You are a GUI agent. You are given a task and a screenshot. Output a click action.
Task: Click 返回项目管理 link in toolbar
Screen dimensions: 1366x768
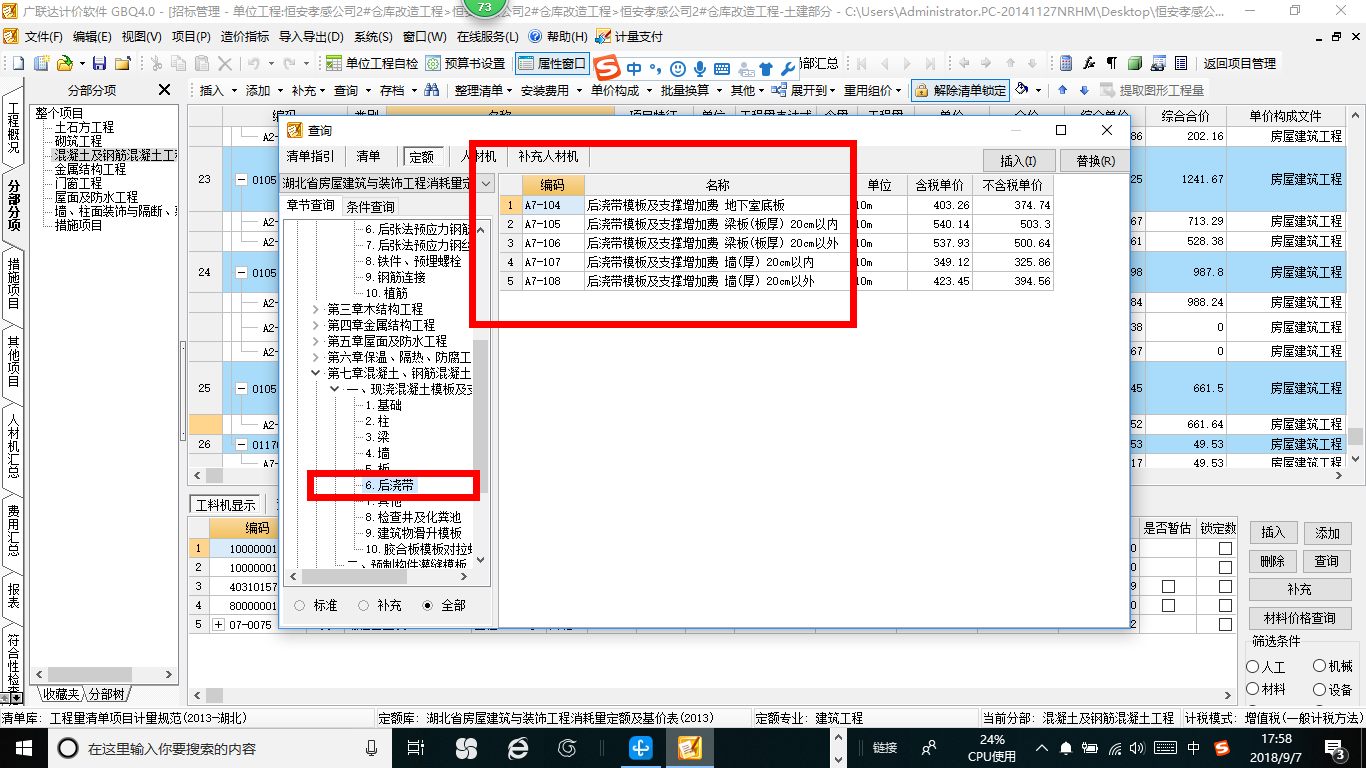(x=1239, y=63)
